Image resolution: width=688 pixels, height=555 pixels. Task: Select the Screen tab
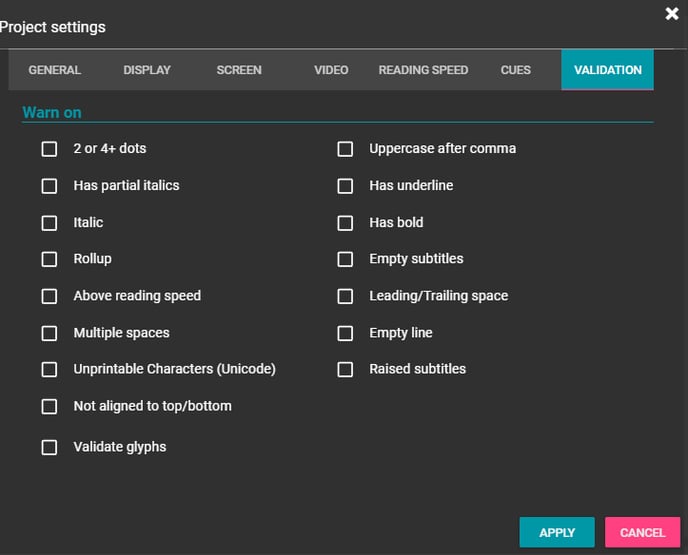[x=239, y=70]
